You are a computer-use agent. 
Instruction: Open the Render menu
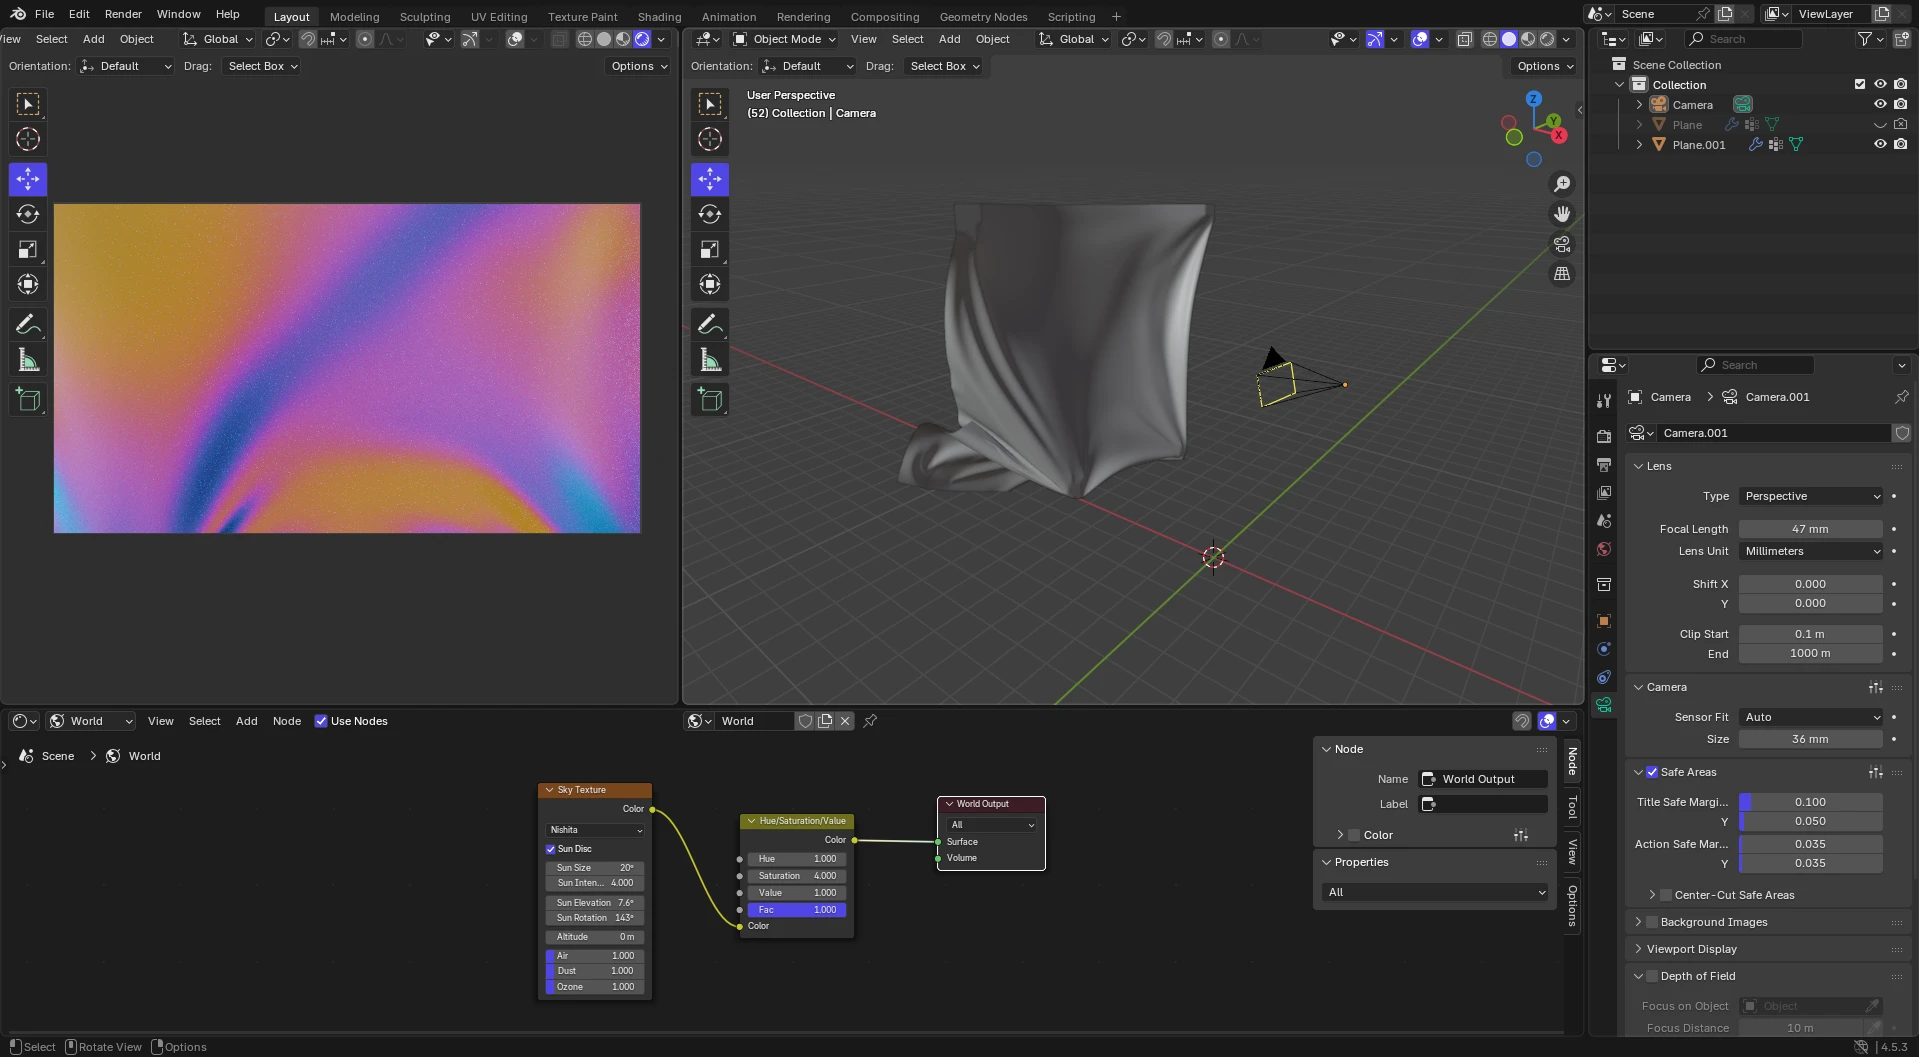coord(123,14)
